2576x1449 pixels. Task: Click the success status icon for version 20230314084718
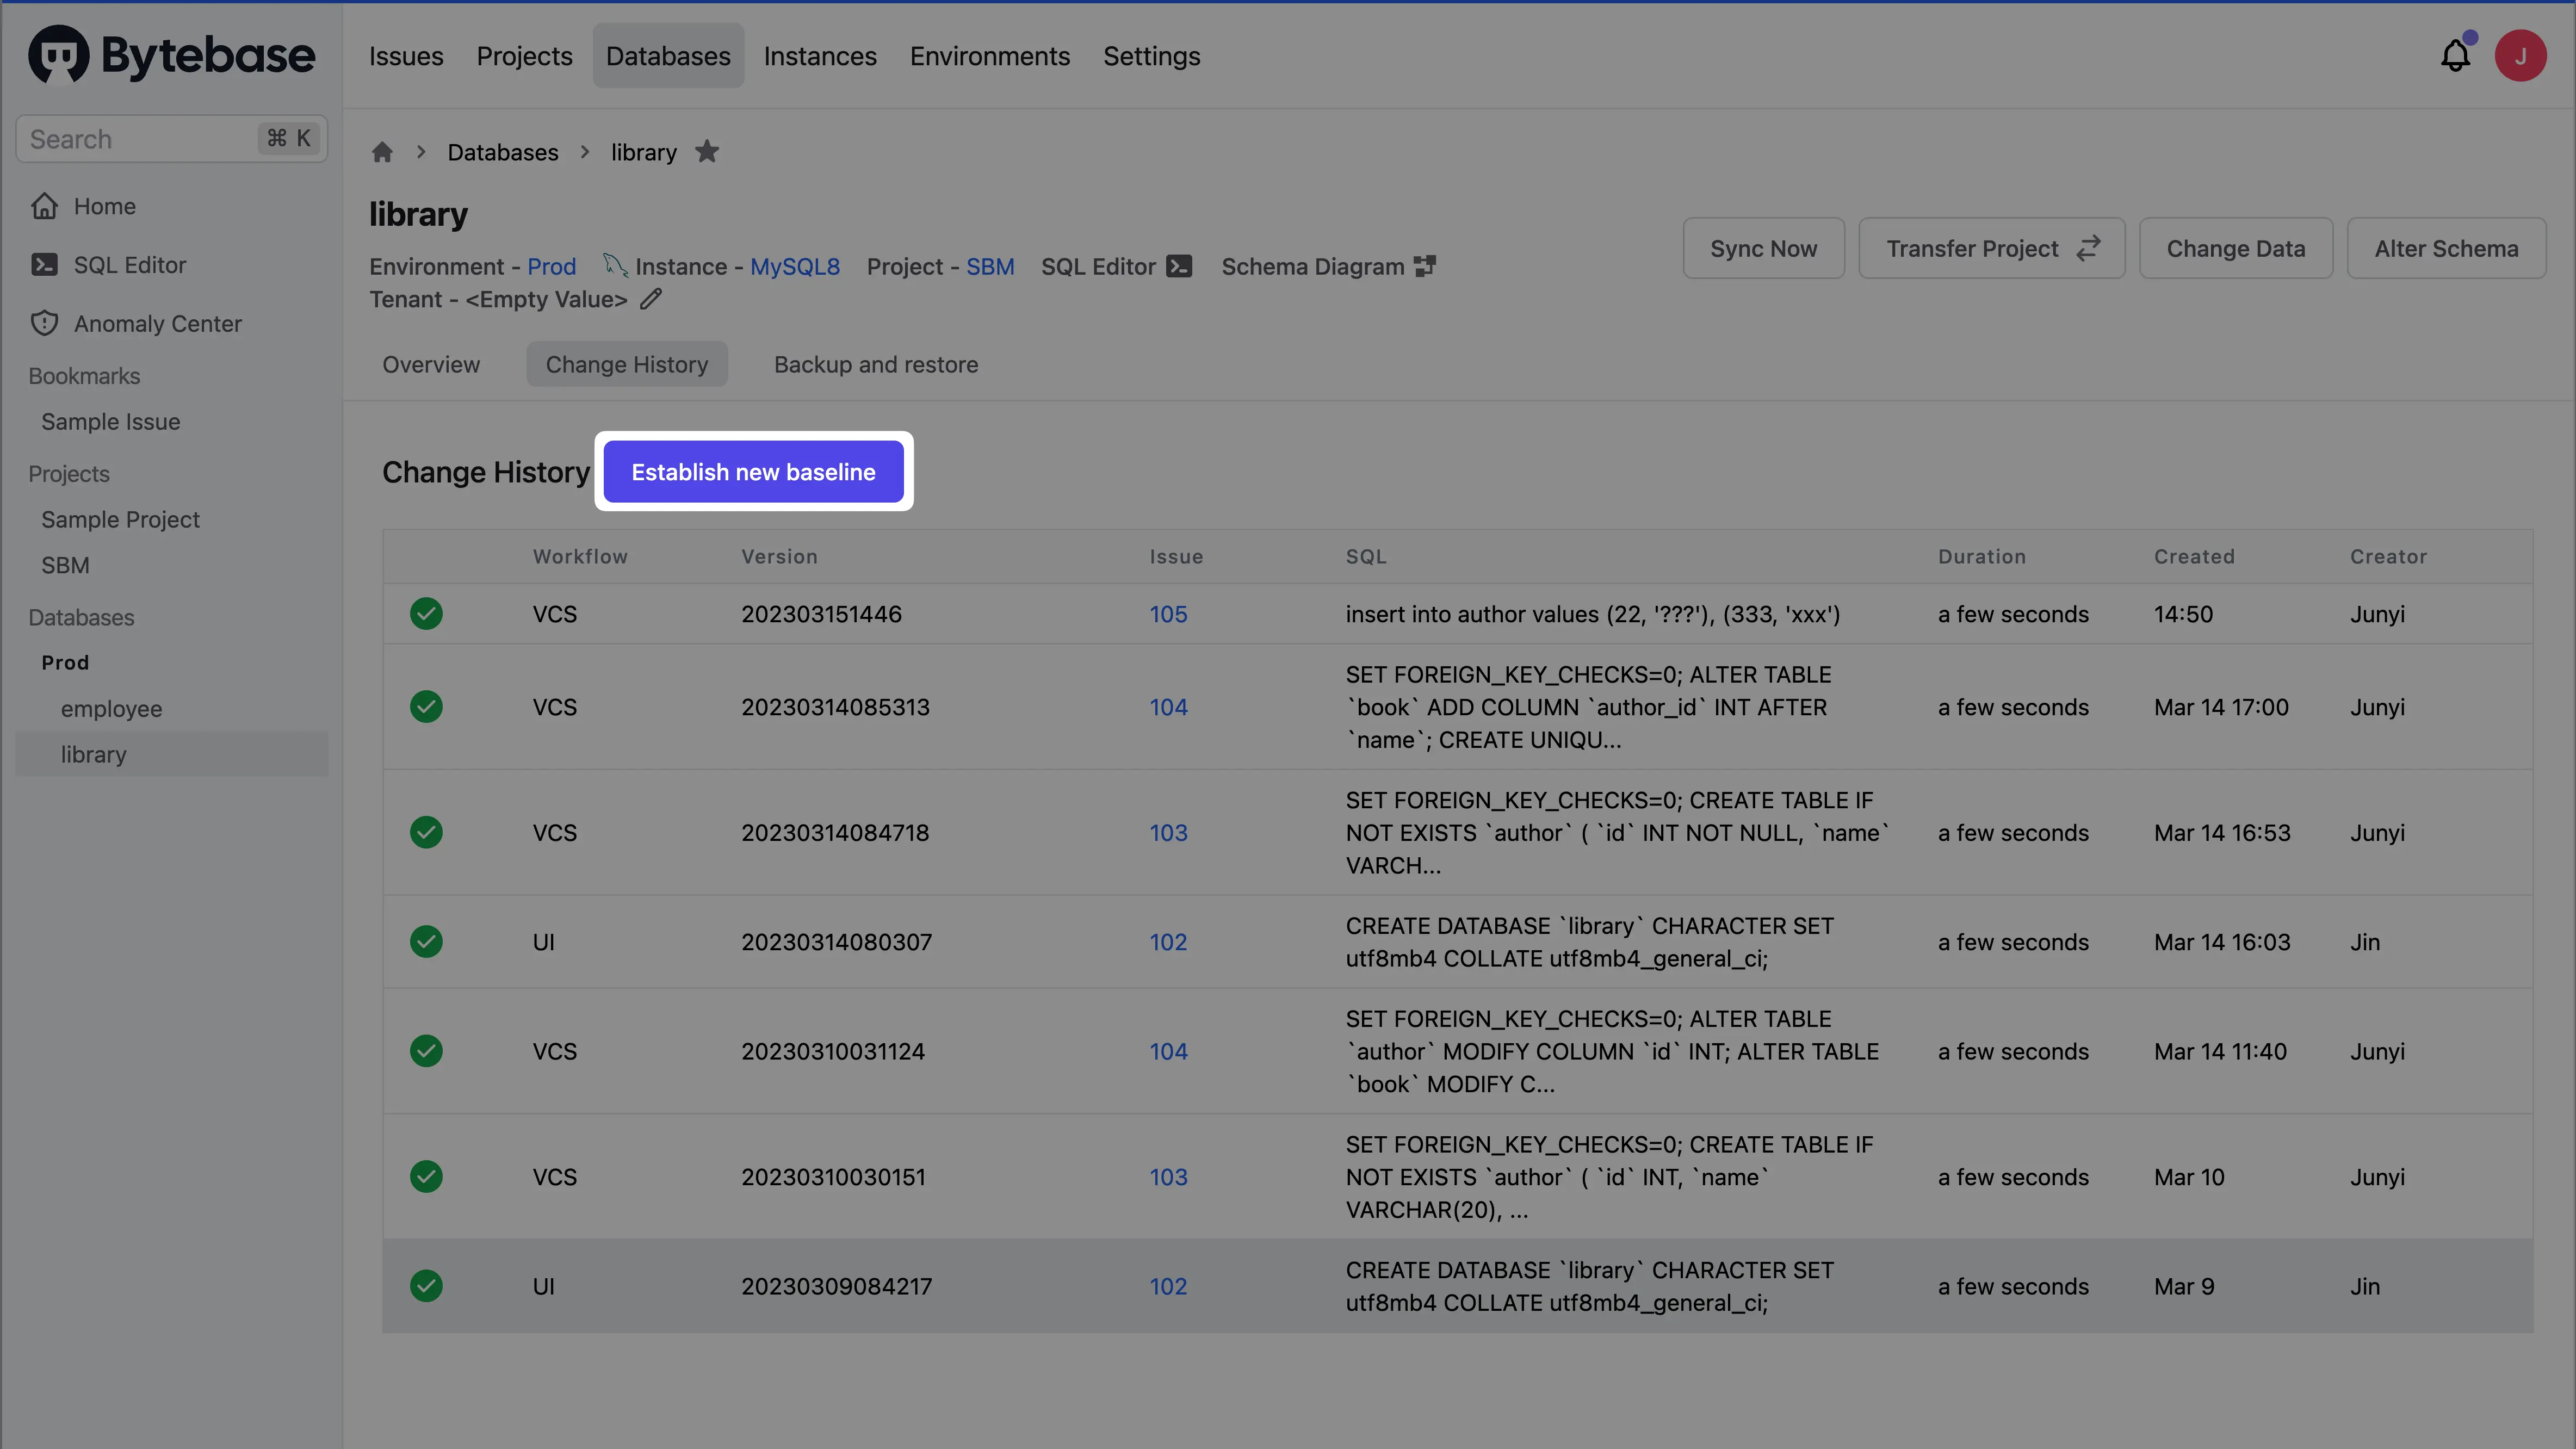click(x=426, y=832)
